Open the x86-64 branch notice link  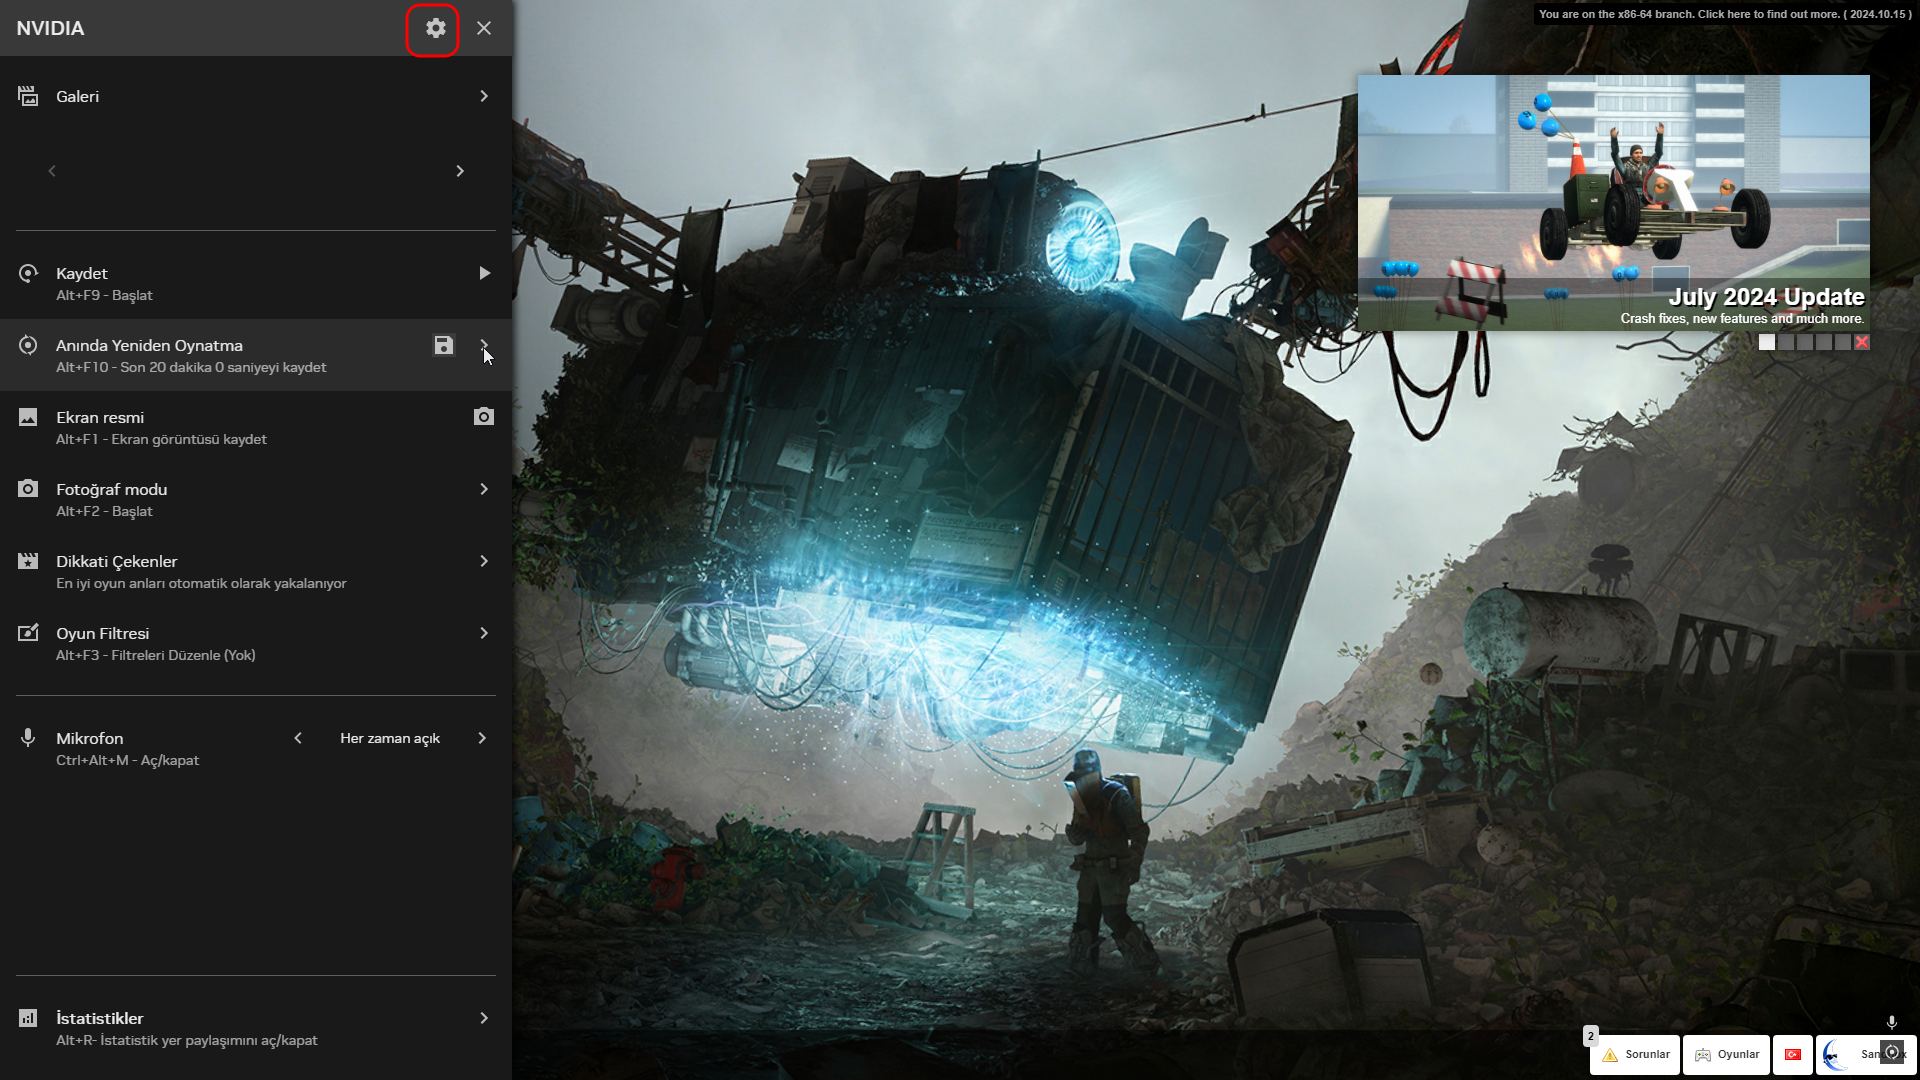point(1725,14)
